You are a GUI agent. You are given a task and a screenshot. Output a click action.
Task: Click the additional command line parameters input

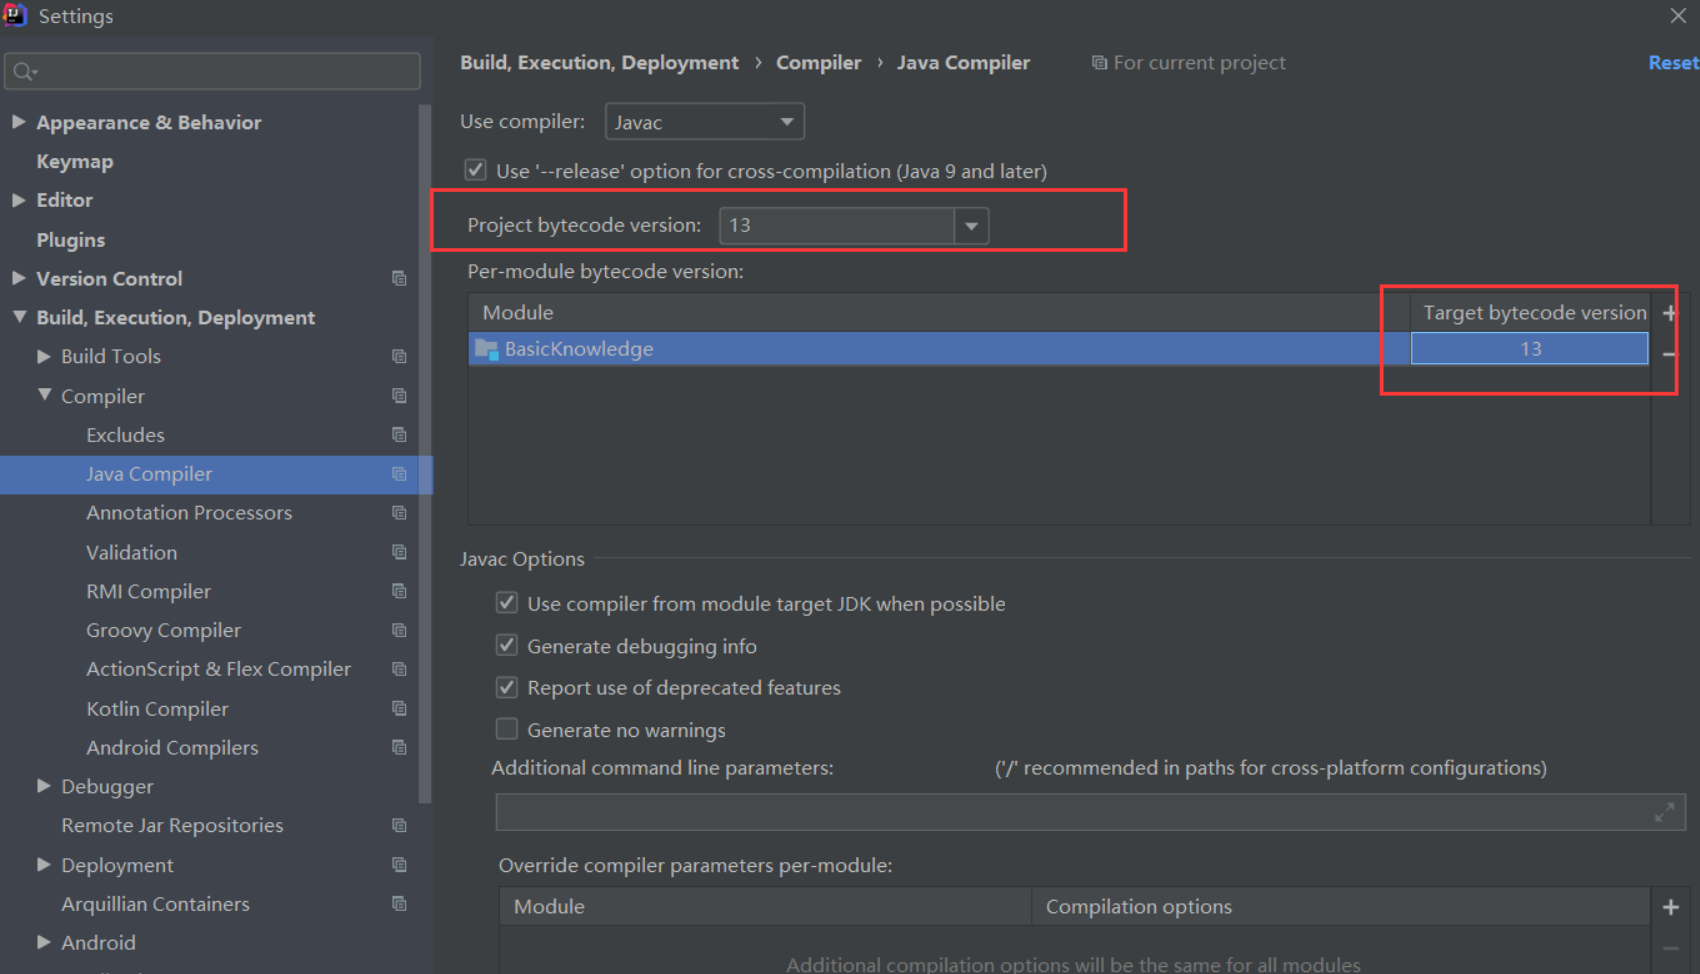tap(1090, 813)
